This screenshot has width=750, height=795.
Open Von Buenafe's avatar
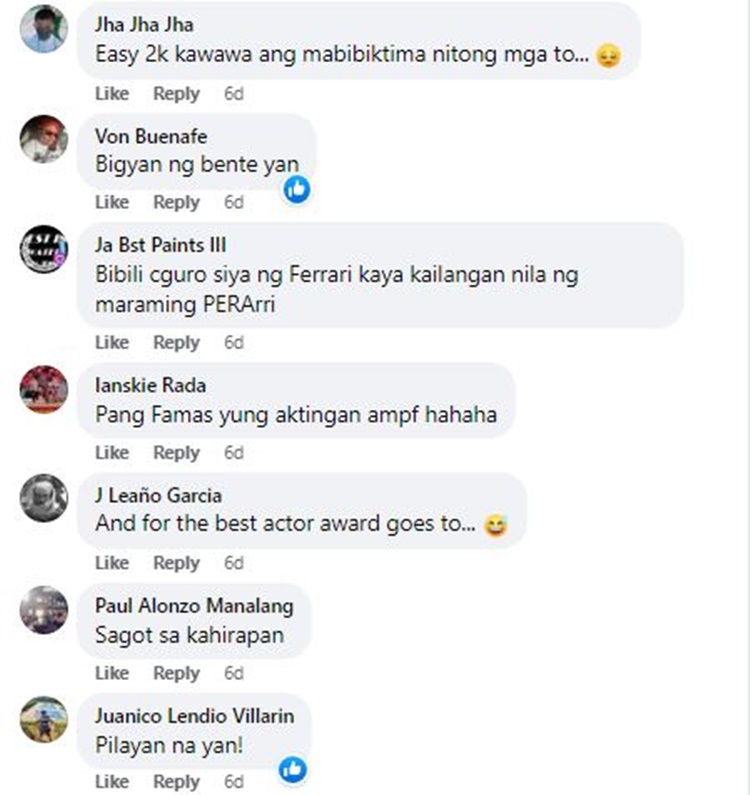[x=44, y=139]
